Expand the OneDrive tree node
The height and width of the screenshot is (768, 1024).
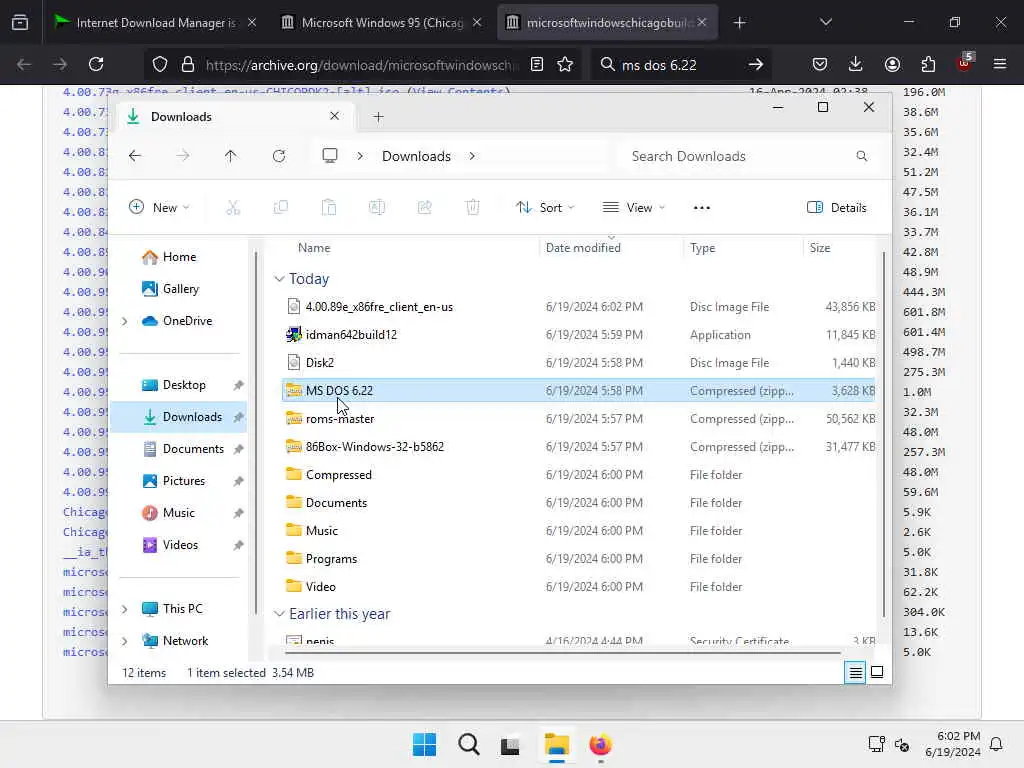pos(125,321)
